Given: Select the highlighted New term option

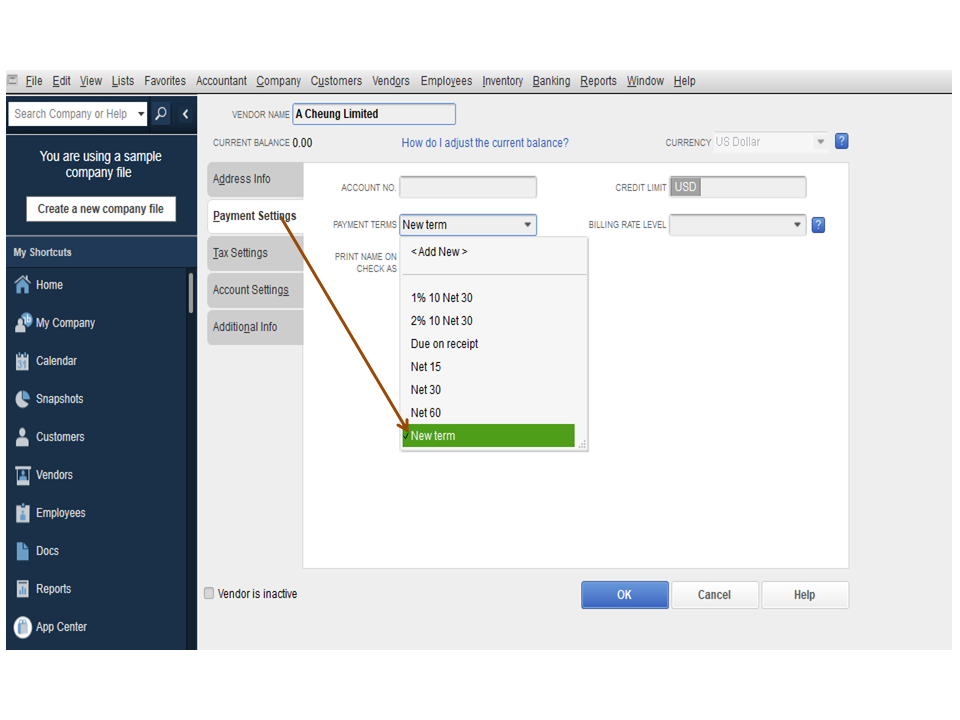Looking at the screenshot, I should pyautogui.click(x=488, y=435).
